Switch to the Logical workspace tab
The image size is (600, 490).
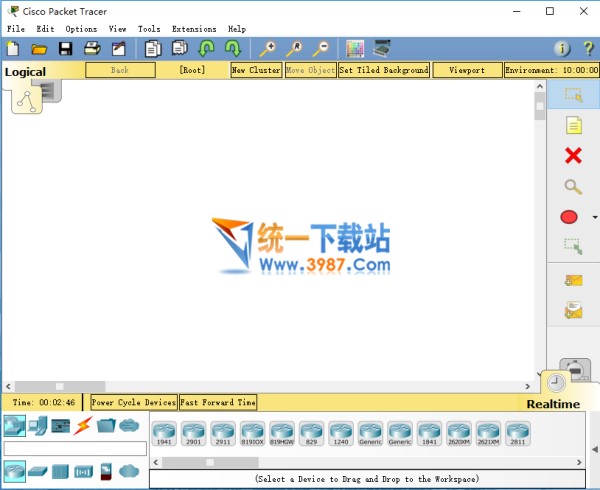(x=26, y=71)
